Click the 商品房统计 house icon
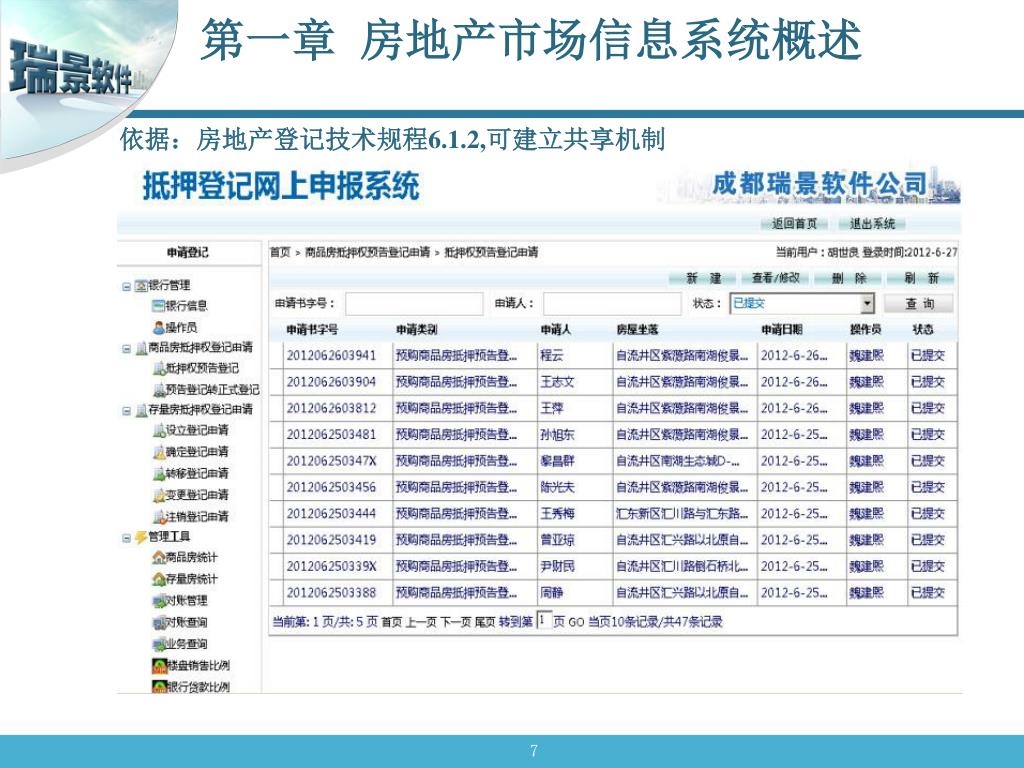Image resolution: width=1024 pixels, height=768 pixels. 158,558
